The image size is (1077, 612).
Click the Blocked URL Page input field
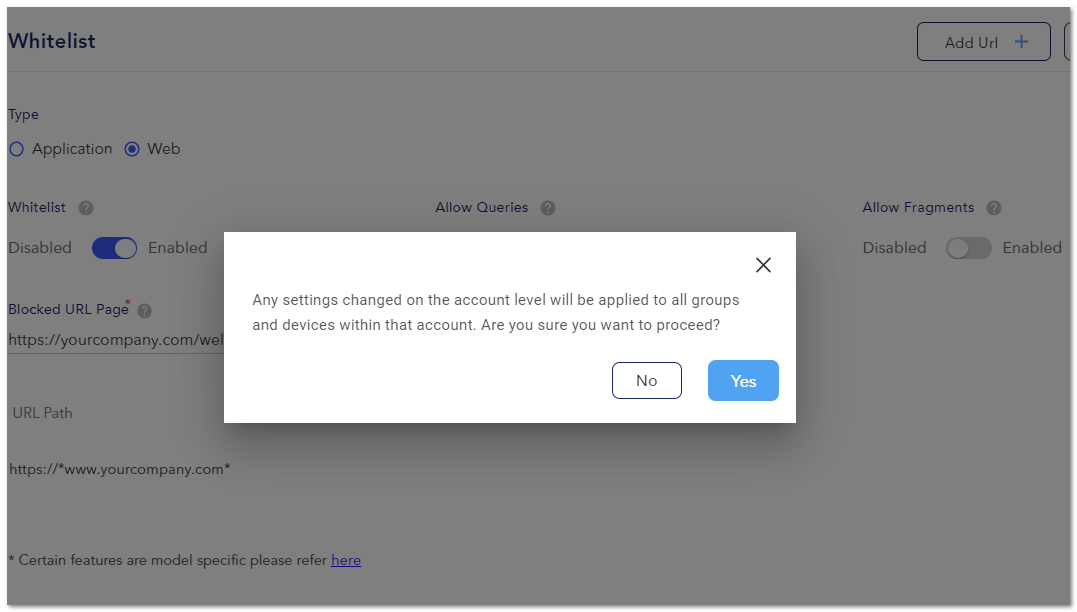(115, 340)
